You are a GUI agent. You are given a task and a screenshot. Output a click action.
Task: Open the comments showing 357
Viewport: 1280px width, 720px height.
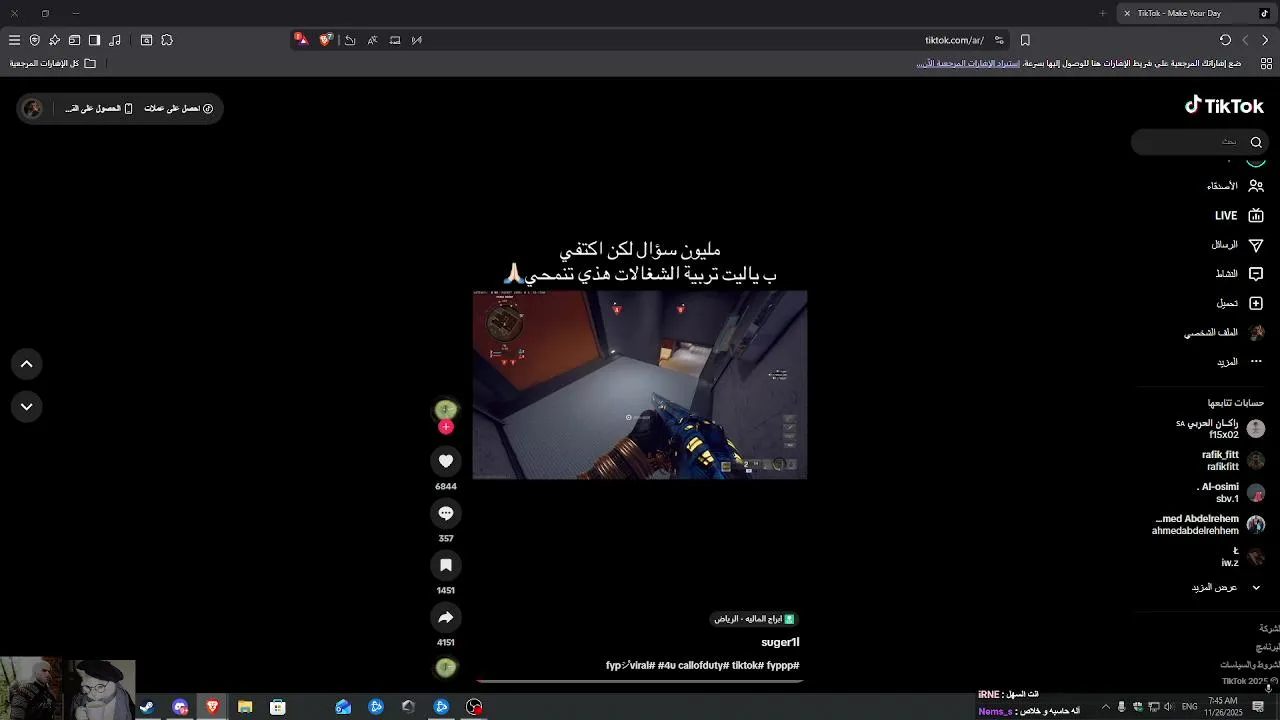pos(446,513)
